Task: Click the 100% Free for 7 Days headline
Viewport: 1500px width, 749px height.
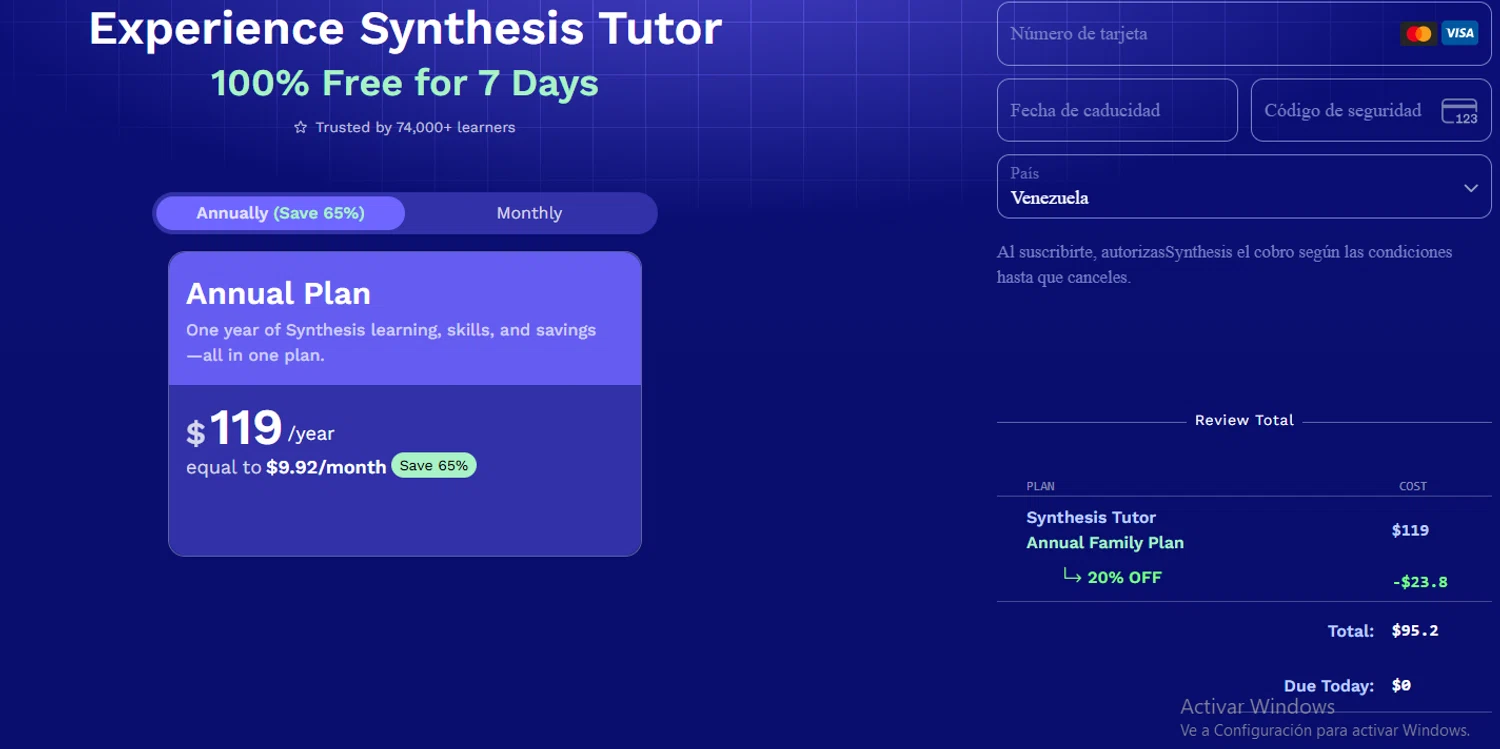Action: [405, 83]
